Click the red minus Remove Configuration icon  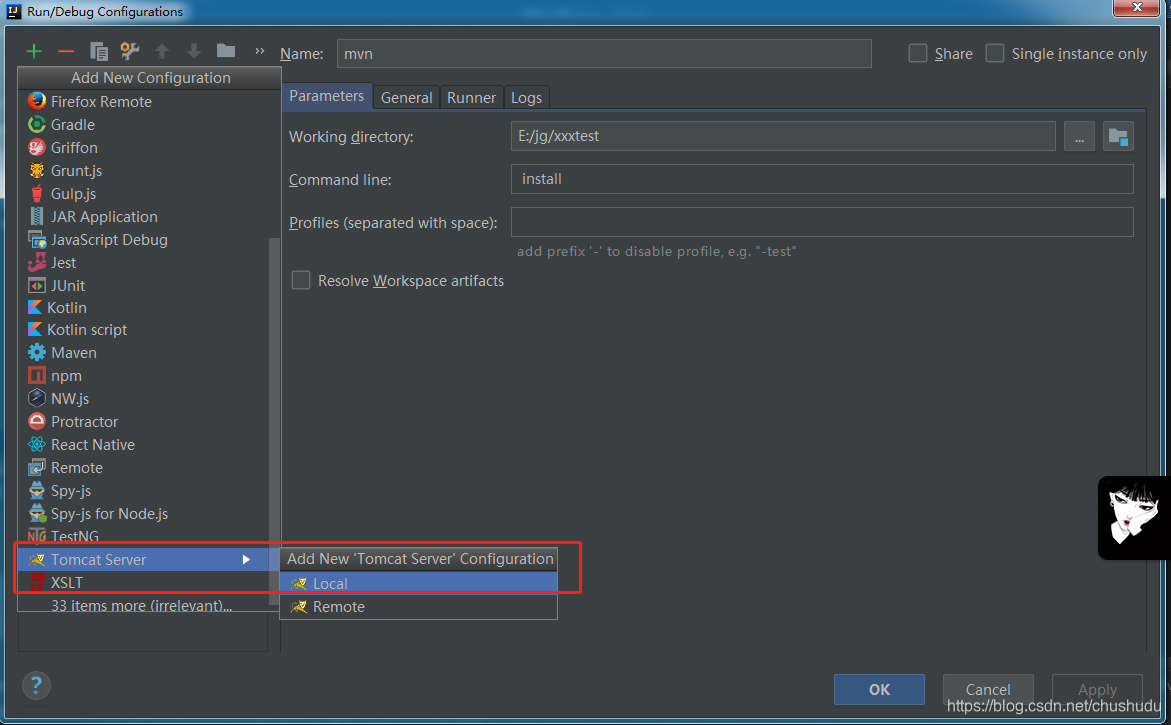(x=66, y=51)
